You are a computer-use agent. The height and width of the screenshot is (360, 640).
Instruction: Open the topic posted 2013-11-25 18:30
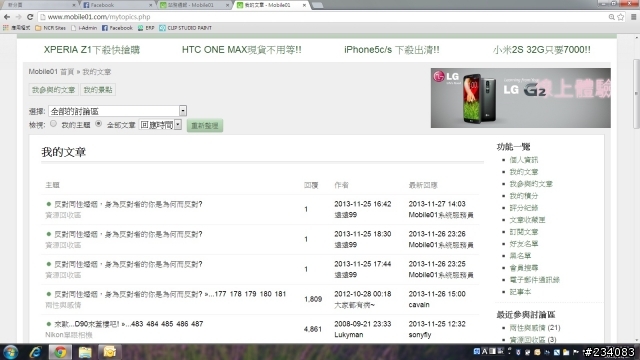pos(129,234)
